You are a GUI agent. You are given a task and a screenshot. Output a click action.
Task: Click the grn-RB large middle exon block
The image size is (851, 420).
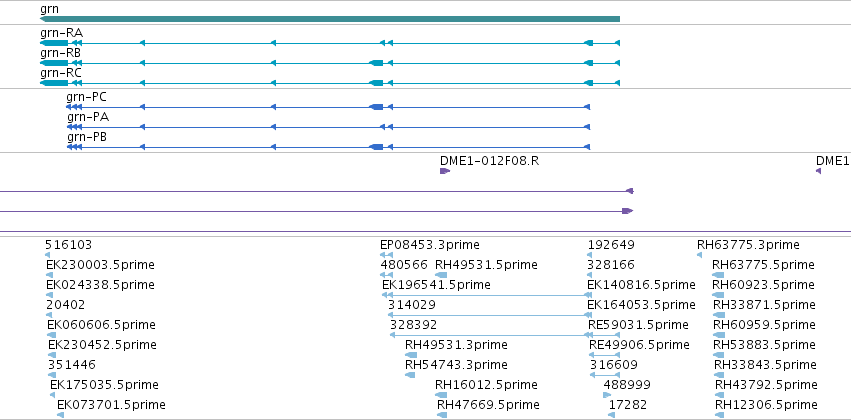(x=376, y=63)
